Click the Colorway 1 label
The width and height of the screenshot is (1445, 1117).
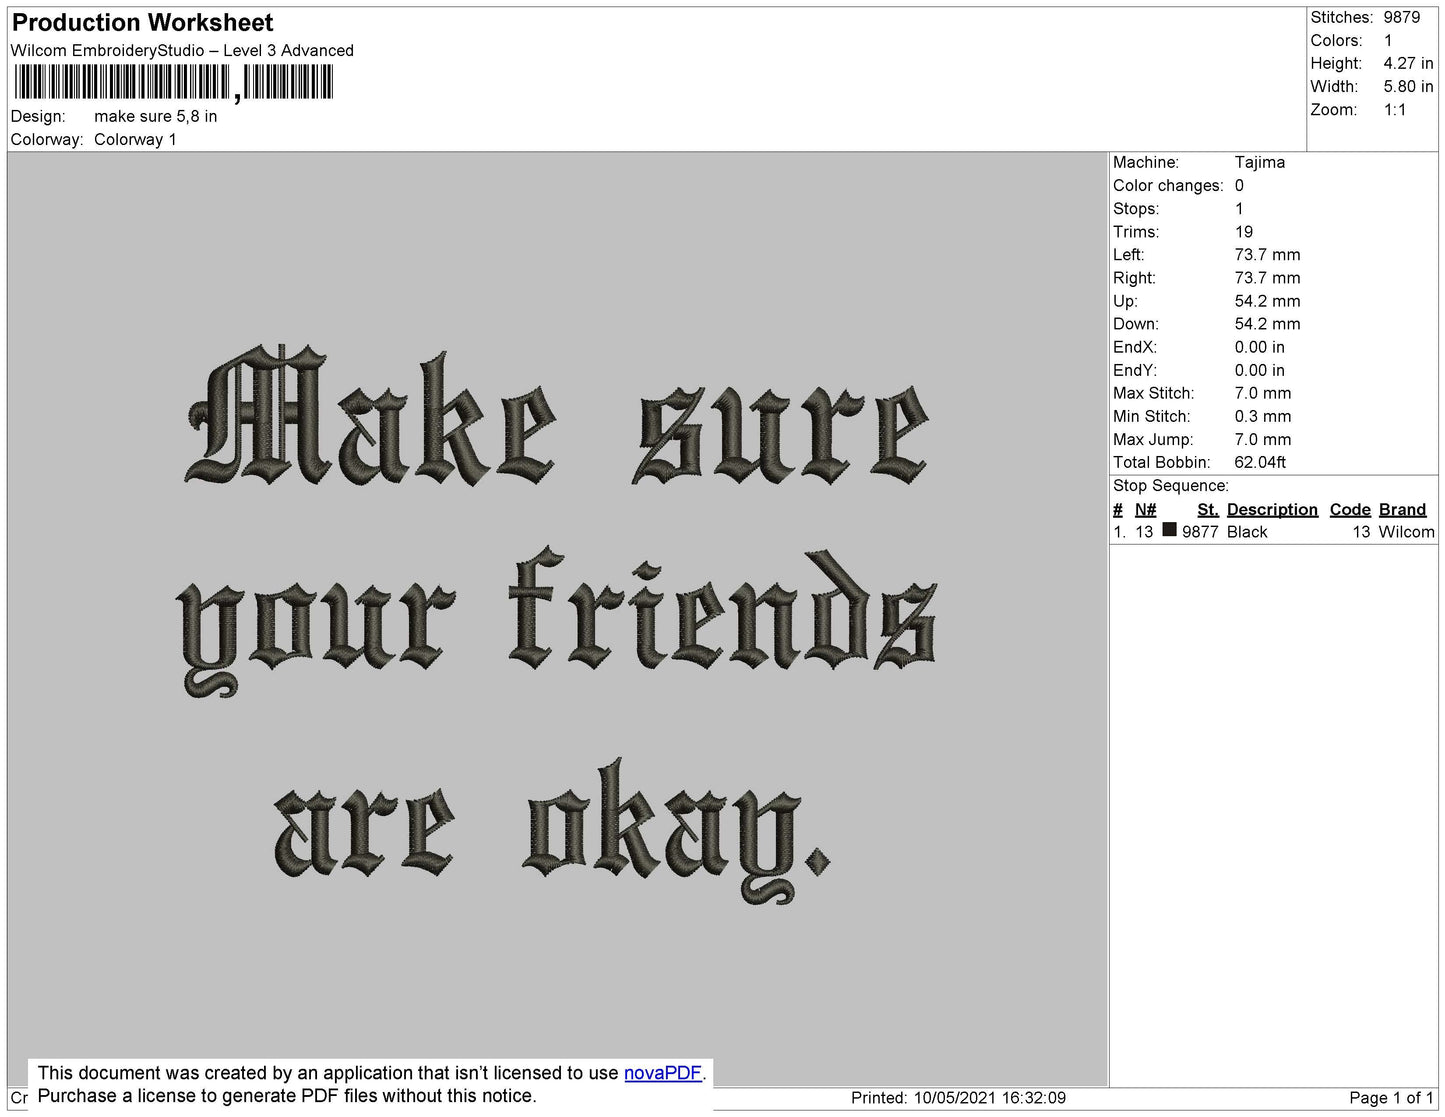click(135, 139)
